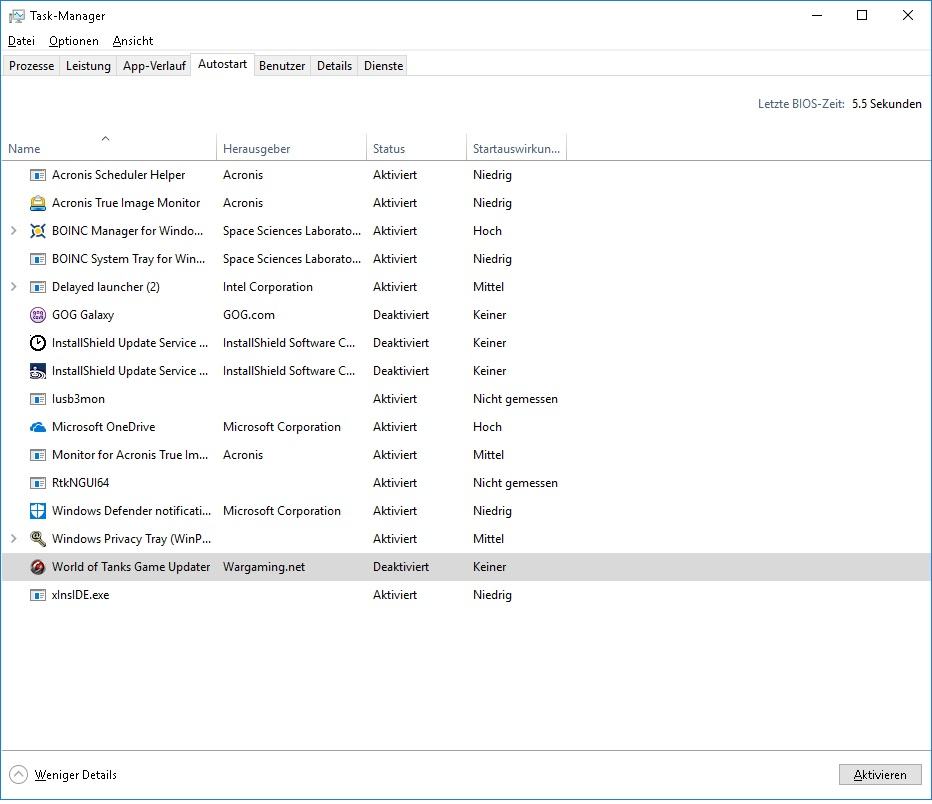Viewport: 932px width, 804px height.
Task: Click the BOINC Manager star icon
Action: (x=37, y=231)
